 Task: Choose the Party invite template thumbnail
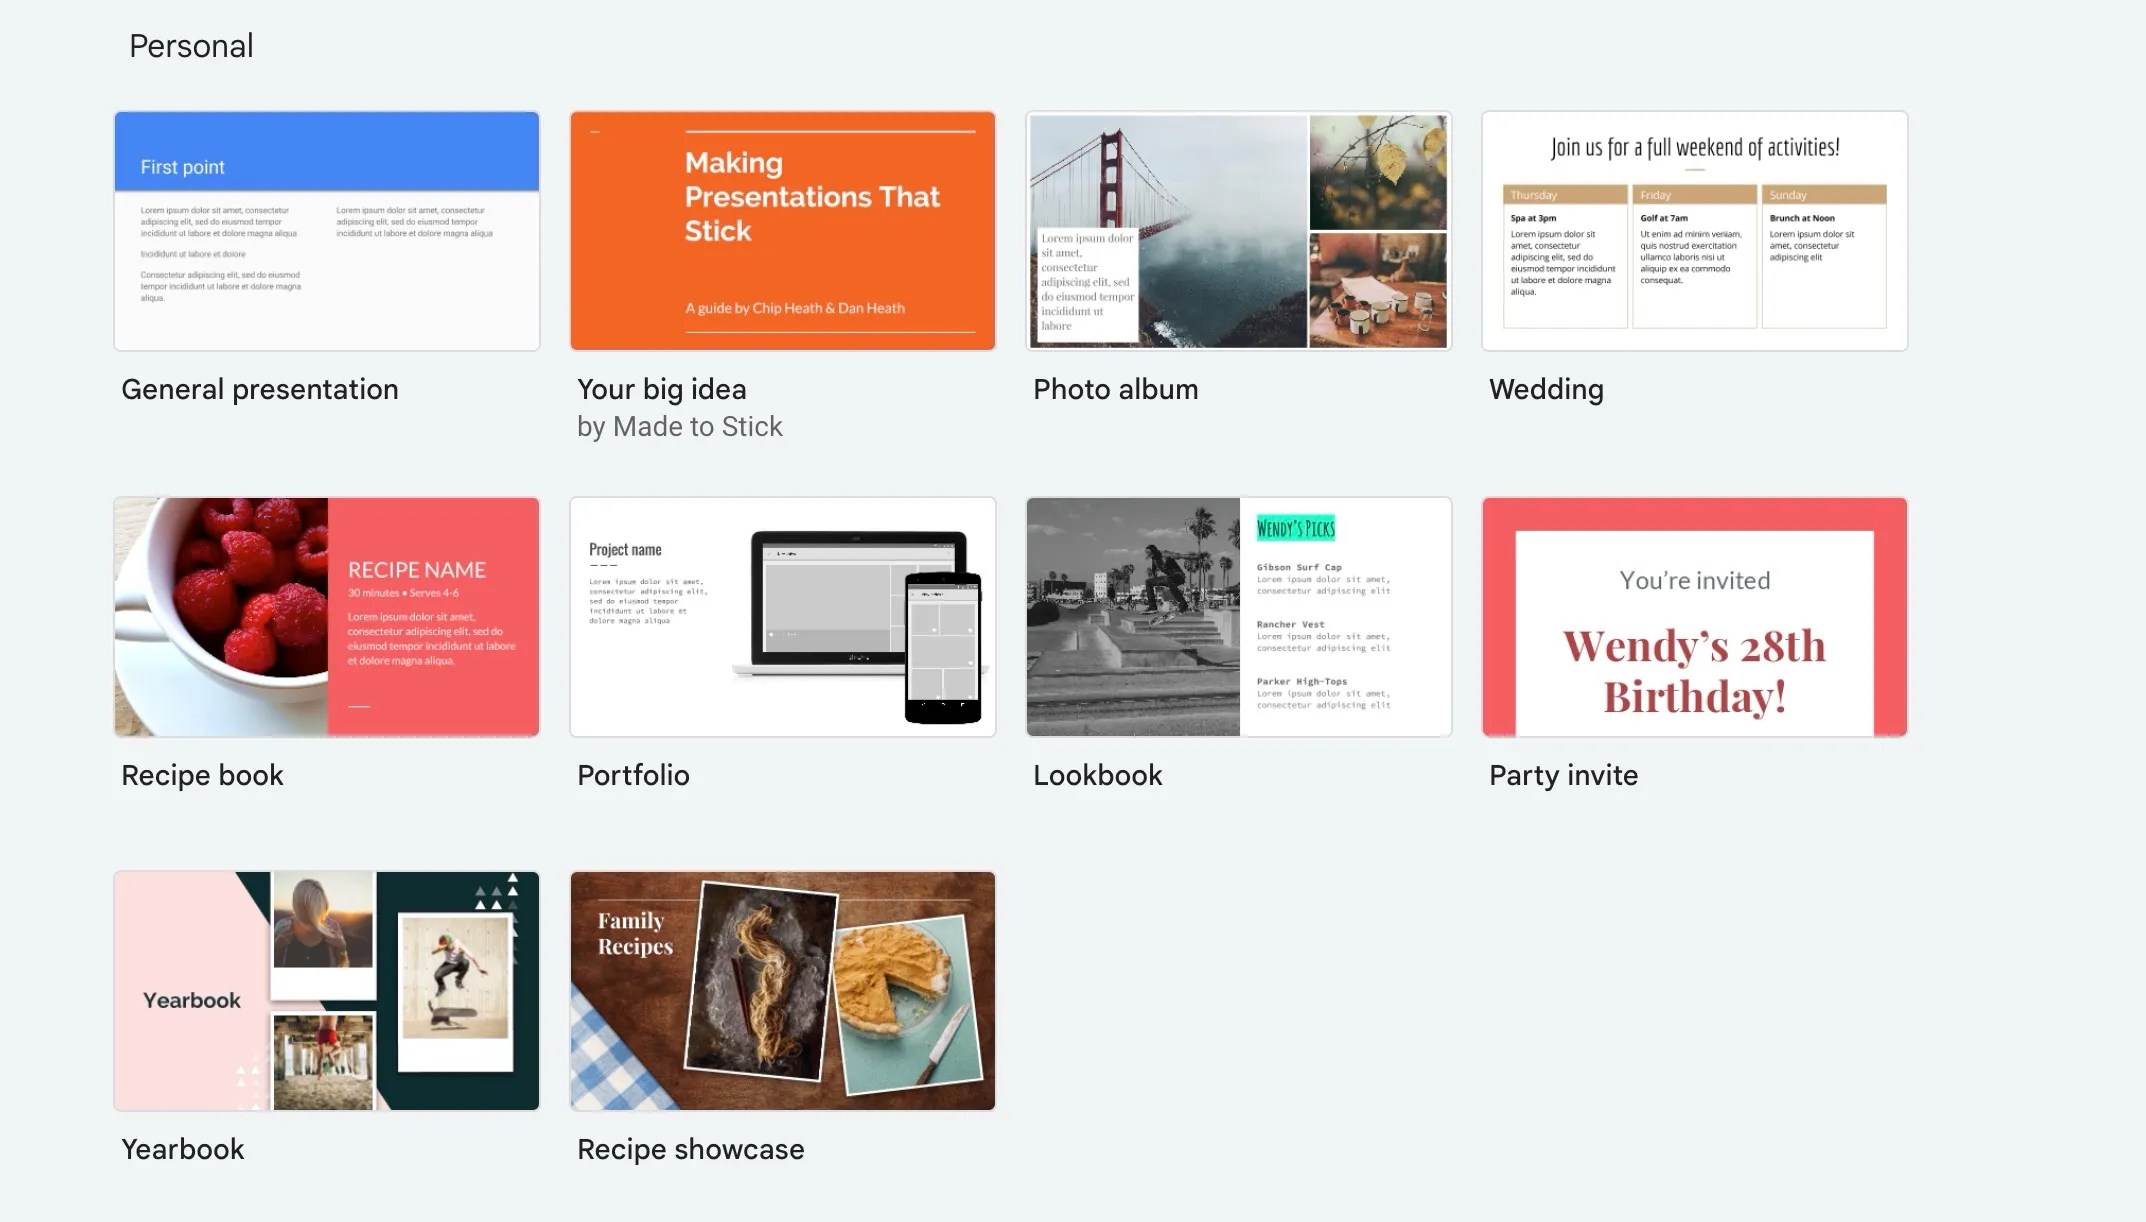pos(1694,617)
